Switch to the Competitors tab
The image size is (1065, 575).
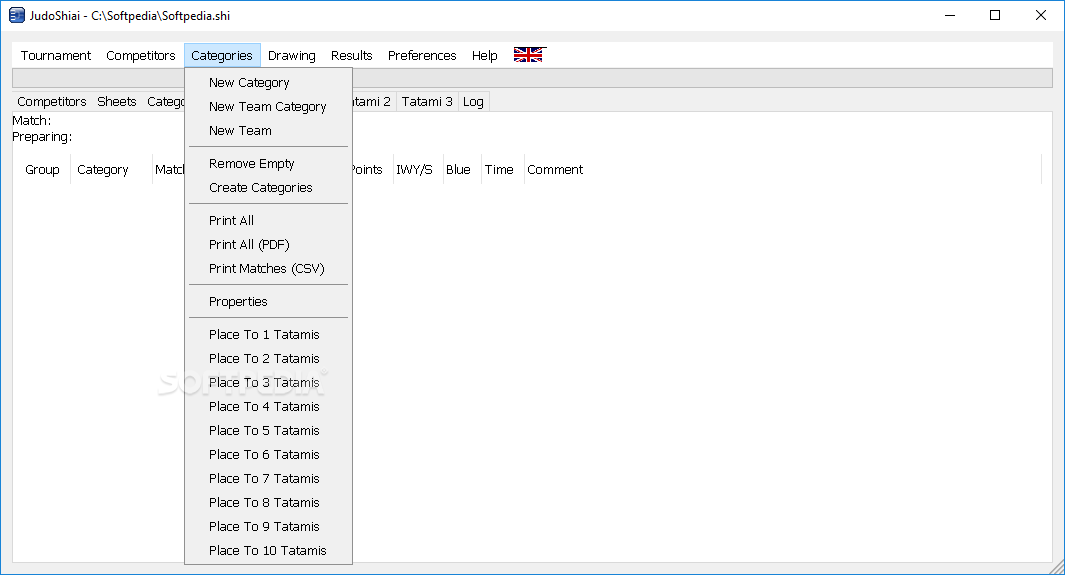(52, 102)
